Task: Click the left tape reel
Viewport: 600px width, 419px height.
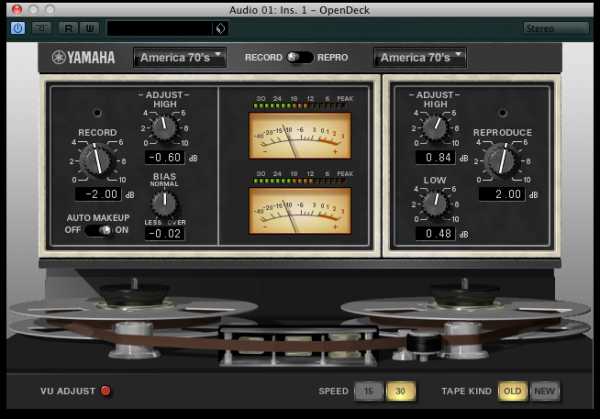Action: (x=134, y=308)
